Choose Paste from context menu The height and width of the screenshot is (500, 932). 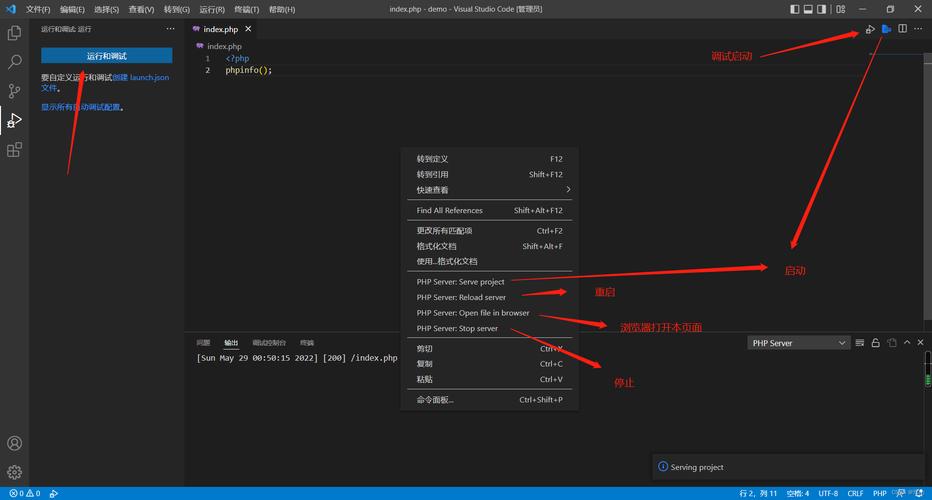coord(490,379)
